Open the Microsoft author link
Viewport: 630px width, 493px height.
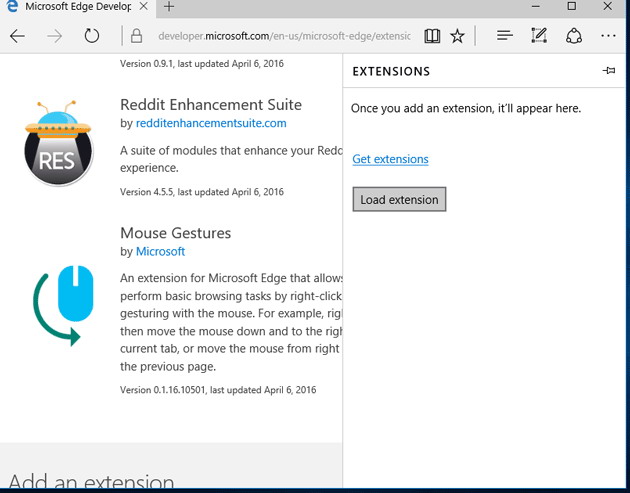[160, 252]
